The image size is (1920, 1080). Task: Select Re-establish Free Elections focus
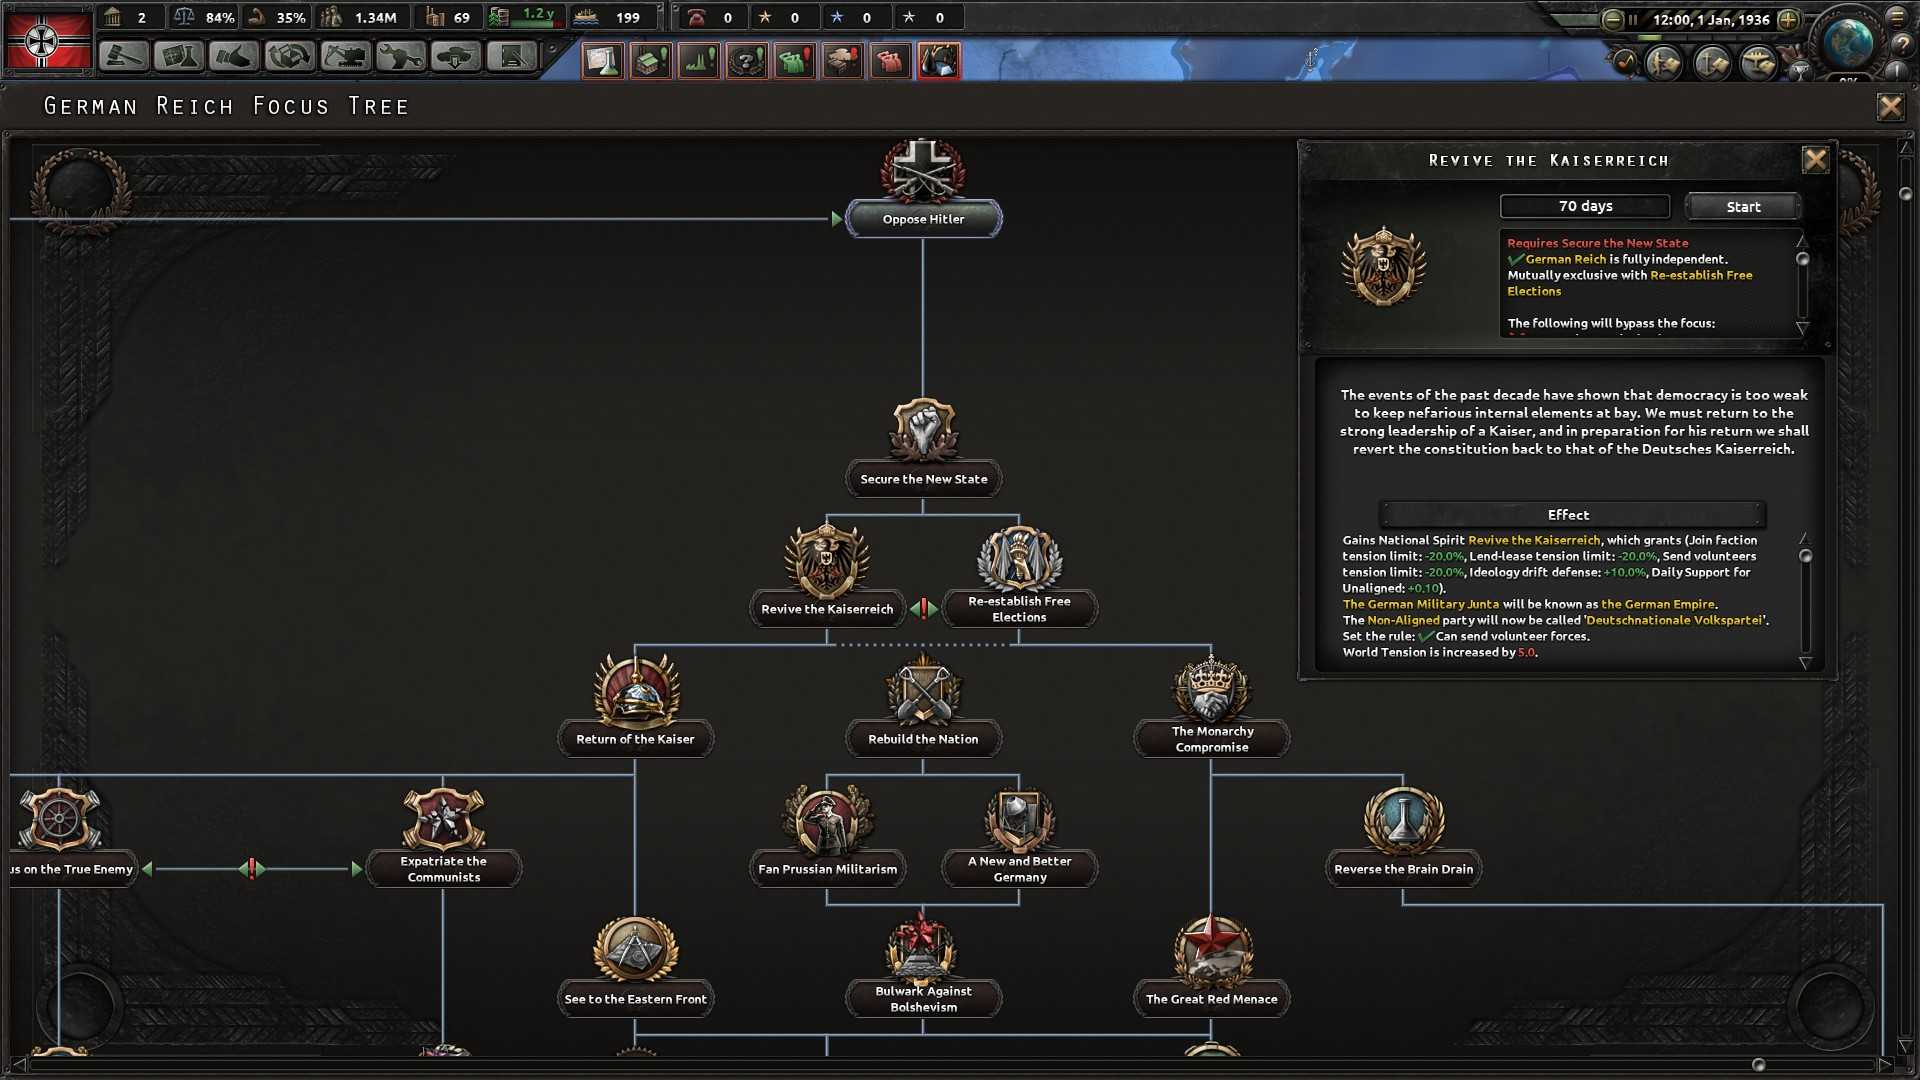point(1019,609)
